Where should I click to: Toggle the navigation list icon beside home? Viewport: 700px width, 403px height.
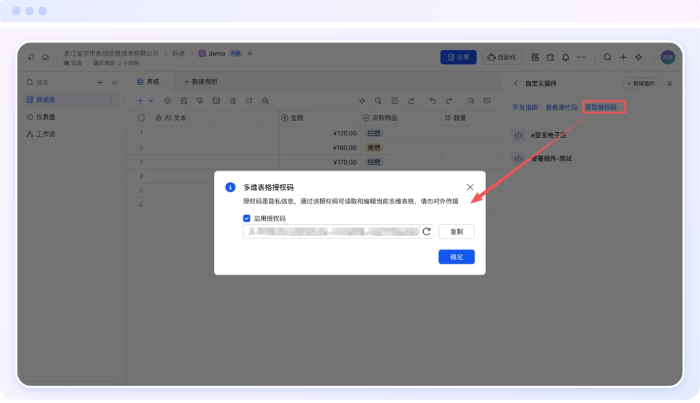31,57
